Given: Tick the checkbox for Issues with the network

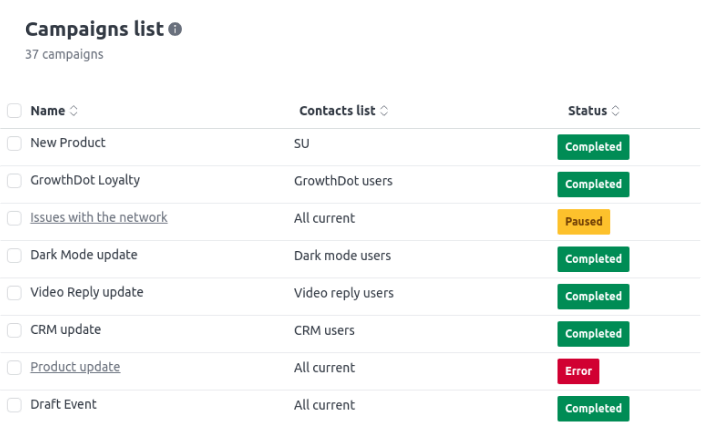Looking at the screenshot, I should coord(14,218).
